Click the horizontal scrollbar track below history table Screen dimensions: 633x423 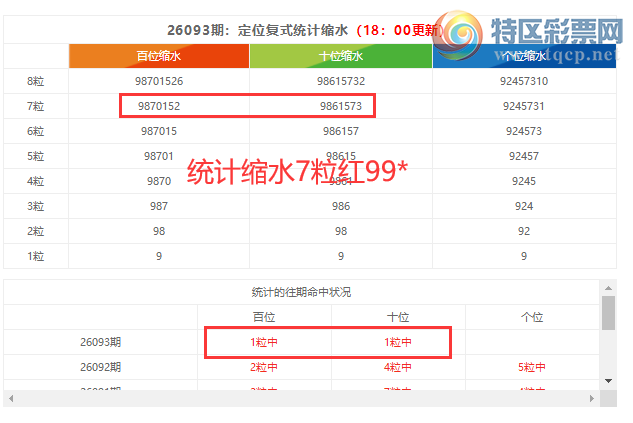(x=300, y=399)
